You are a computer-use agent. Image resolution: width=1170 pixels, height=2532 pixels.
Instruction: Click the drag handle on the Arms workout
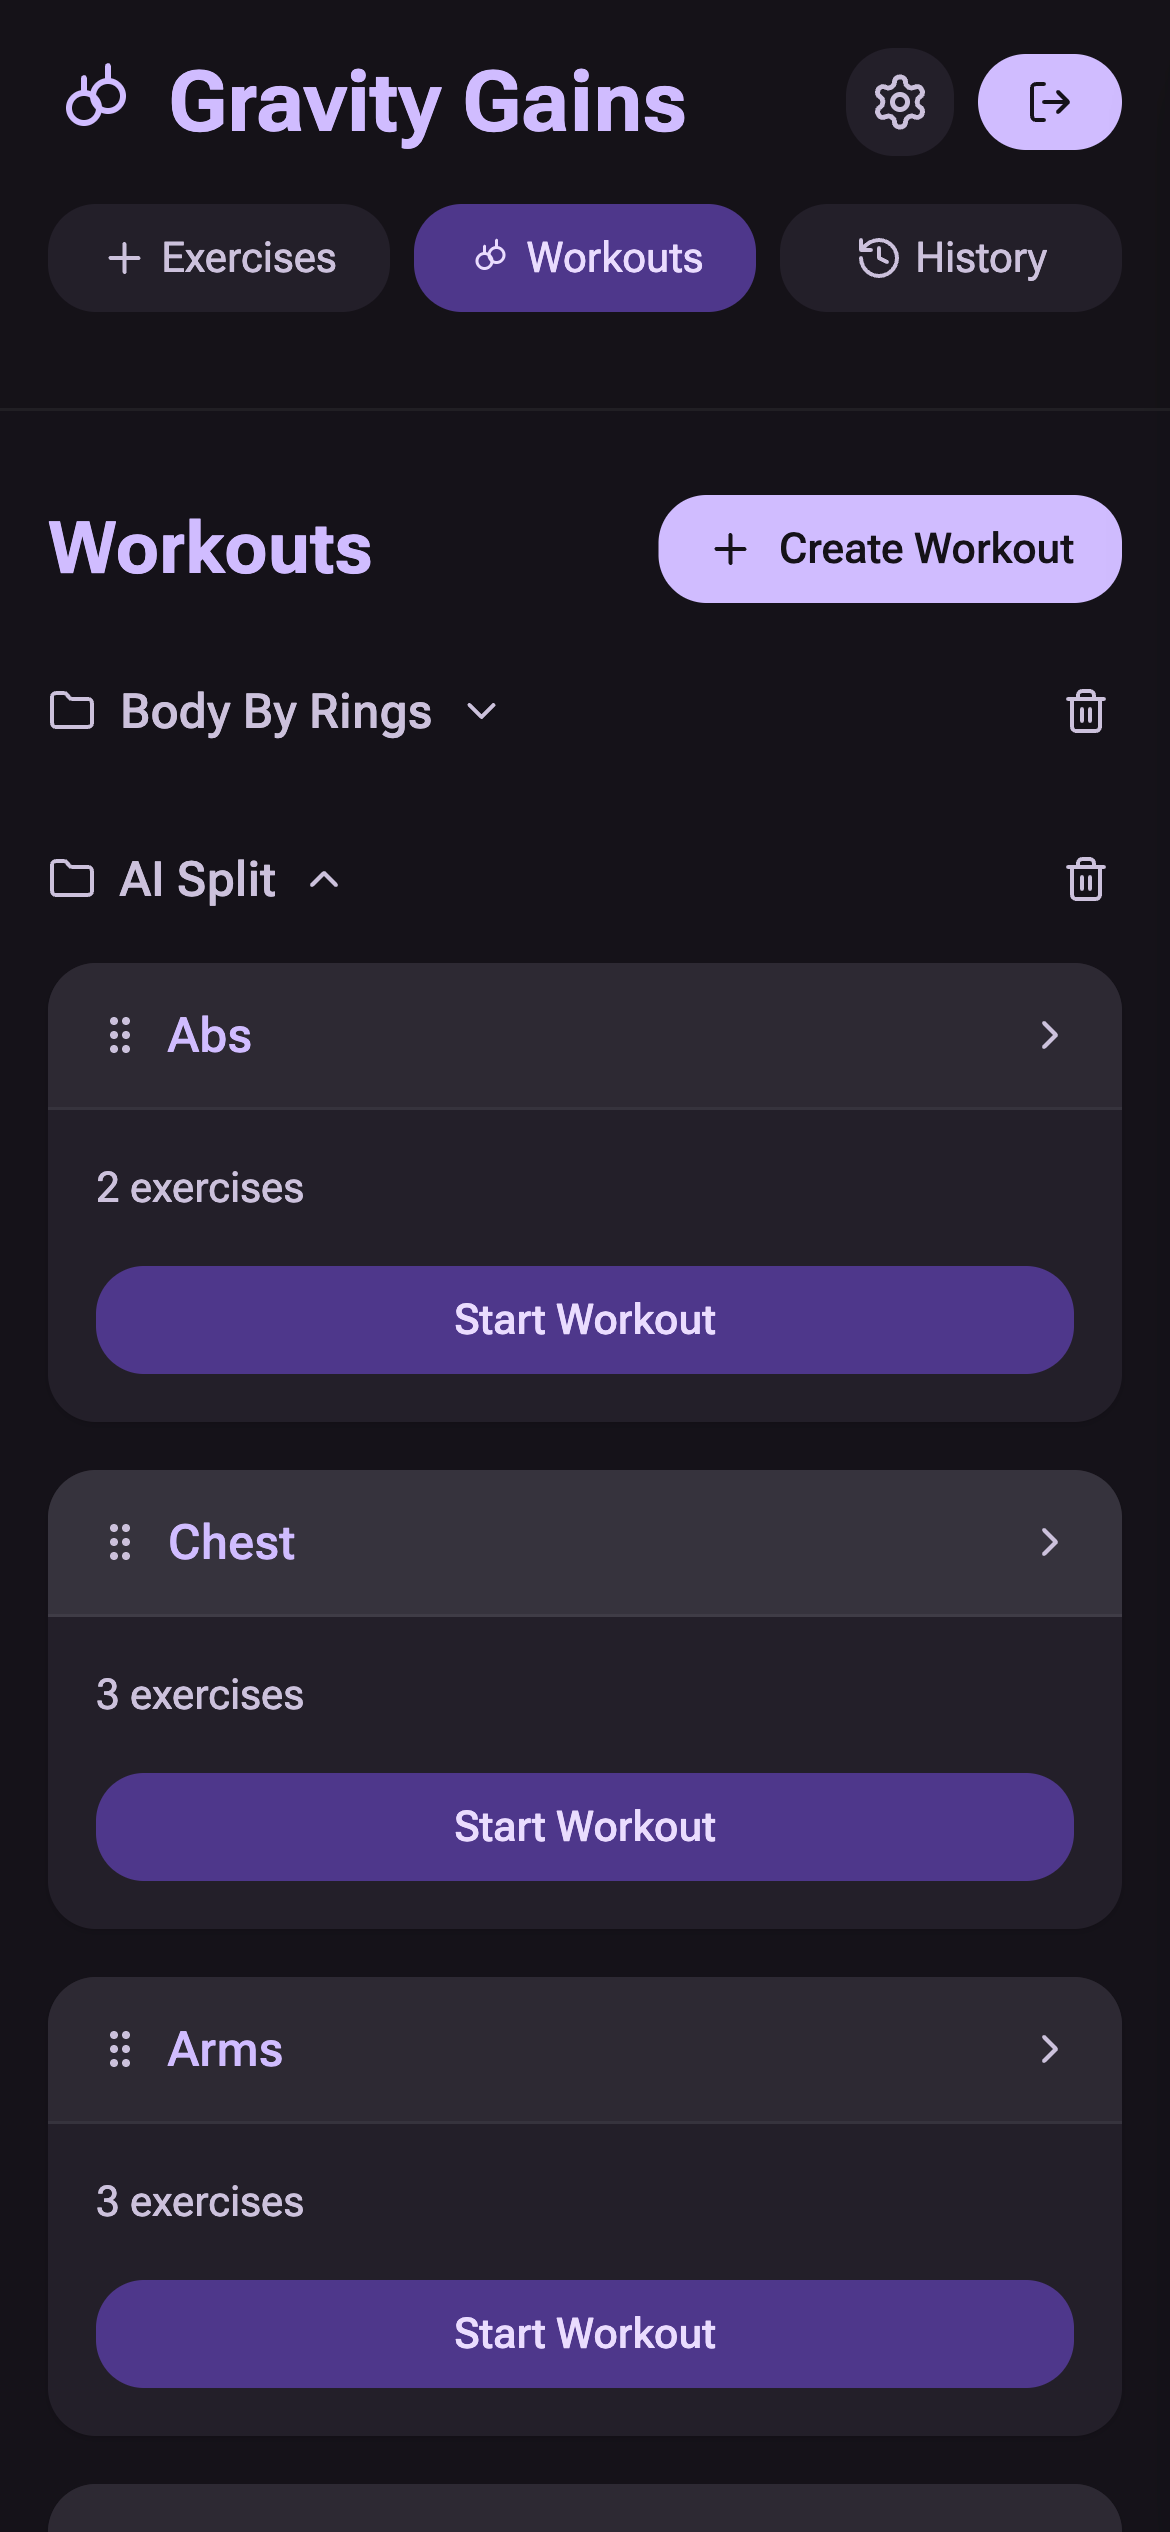pyautogui.click(x=119, y=2050)
